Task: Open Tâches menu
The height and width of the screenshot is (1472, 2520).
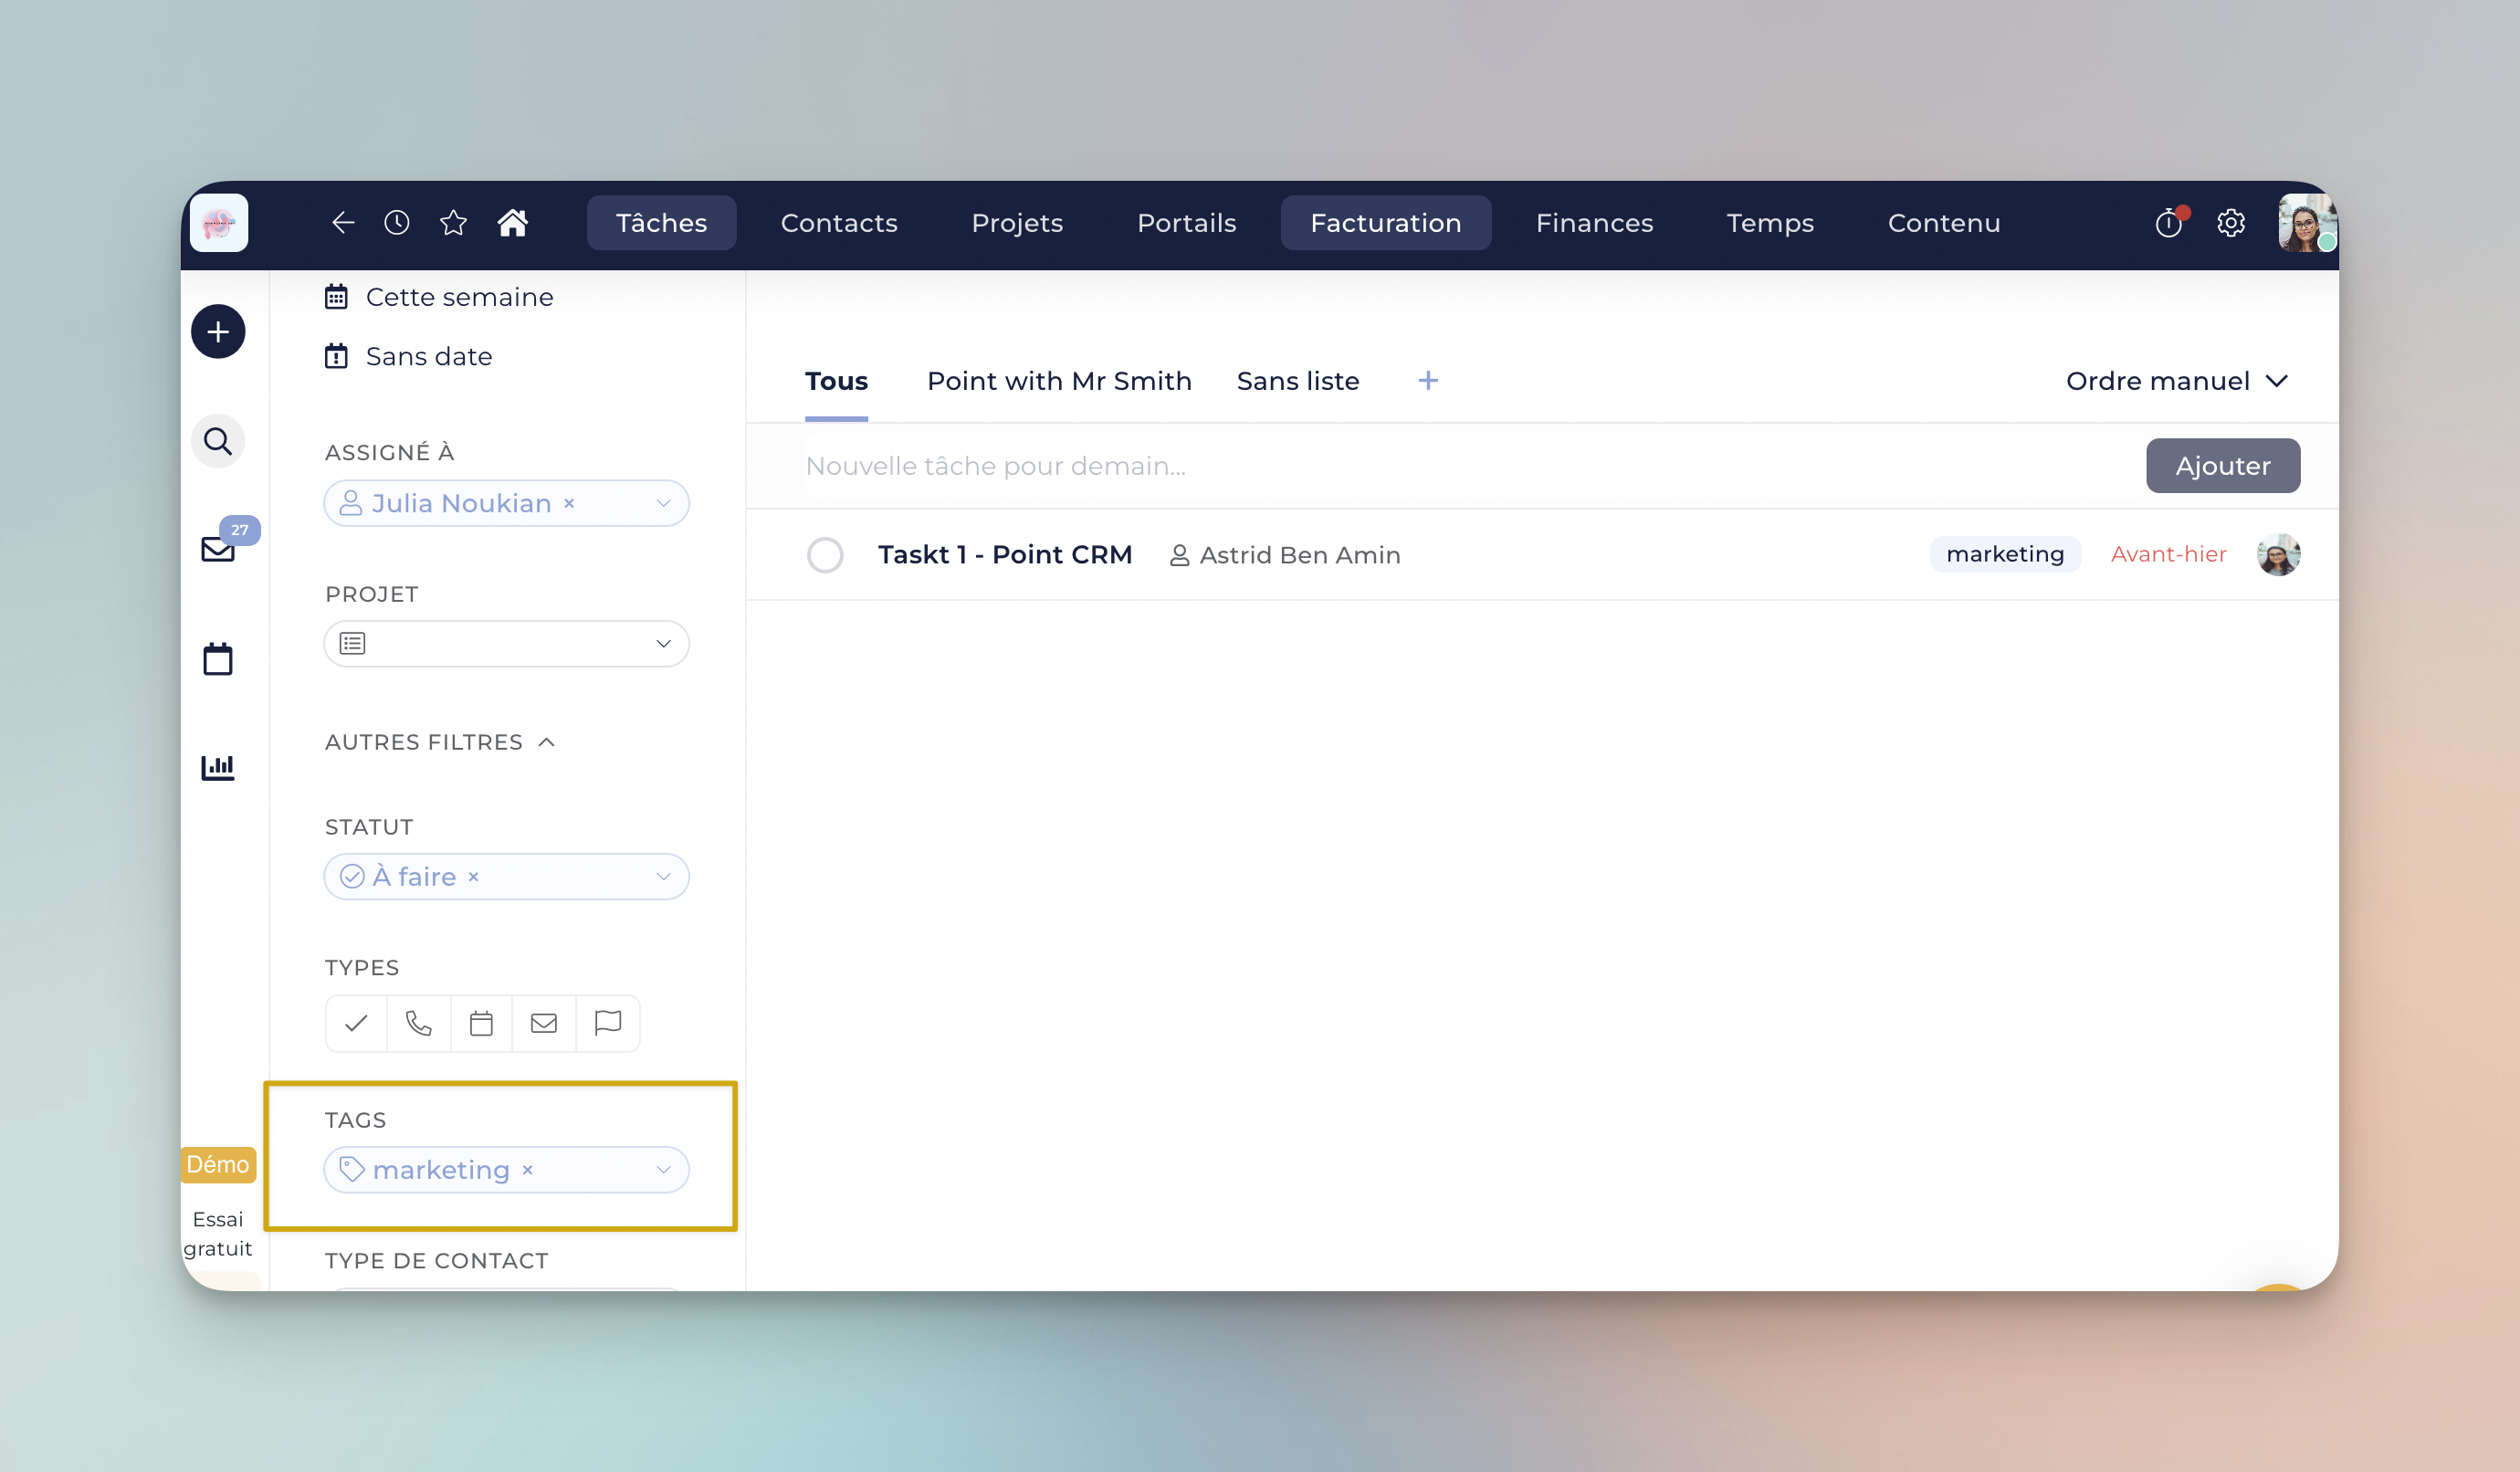Action: pos(662,223)
